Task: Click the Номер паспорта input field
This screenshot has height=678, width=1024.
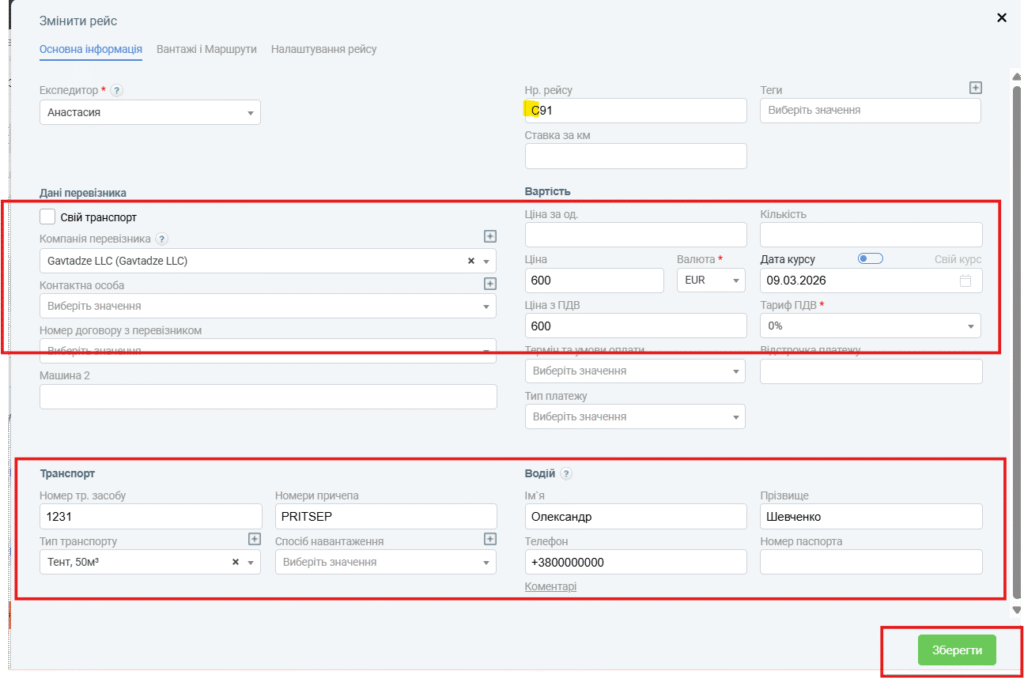Action: coord(871,562)
